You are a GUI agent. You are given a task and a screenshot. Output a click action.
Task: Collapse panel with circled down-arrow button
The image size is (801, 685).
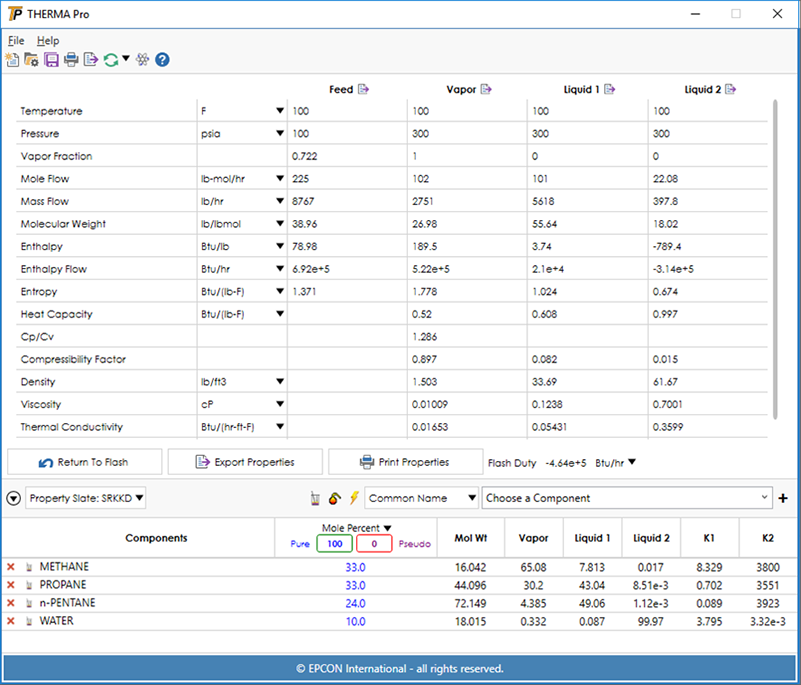point(14,498)
